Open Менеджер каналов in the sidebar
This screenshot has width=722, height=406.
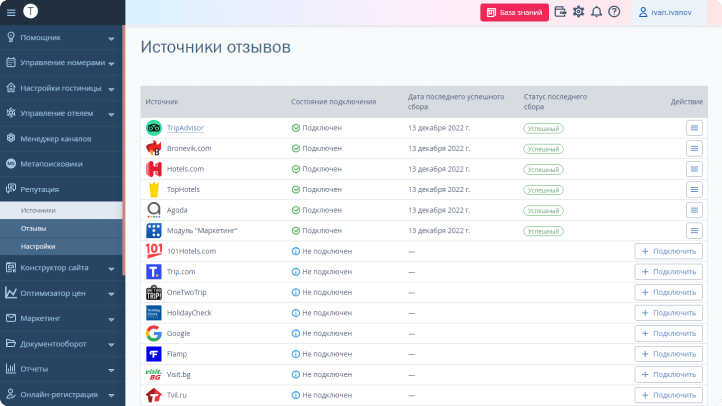(x=61, y=139)
